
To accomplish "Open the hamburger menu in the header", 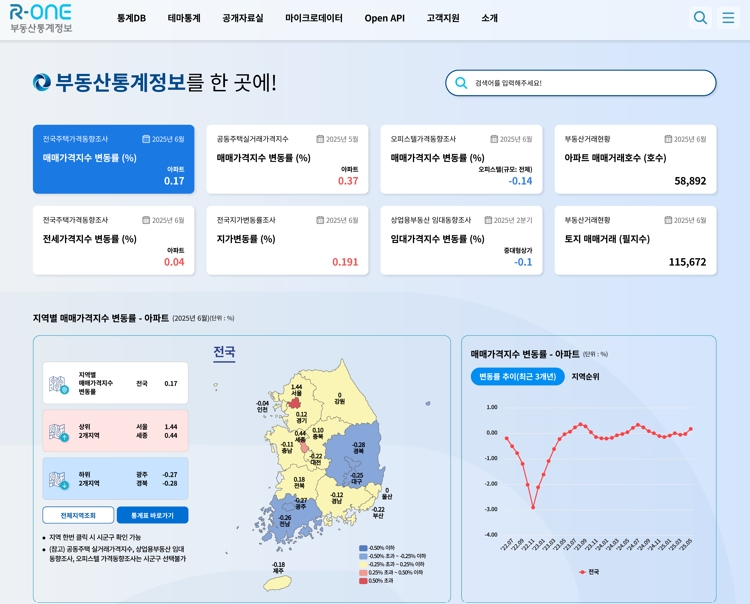I will tap(728, 18).
